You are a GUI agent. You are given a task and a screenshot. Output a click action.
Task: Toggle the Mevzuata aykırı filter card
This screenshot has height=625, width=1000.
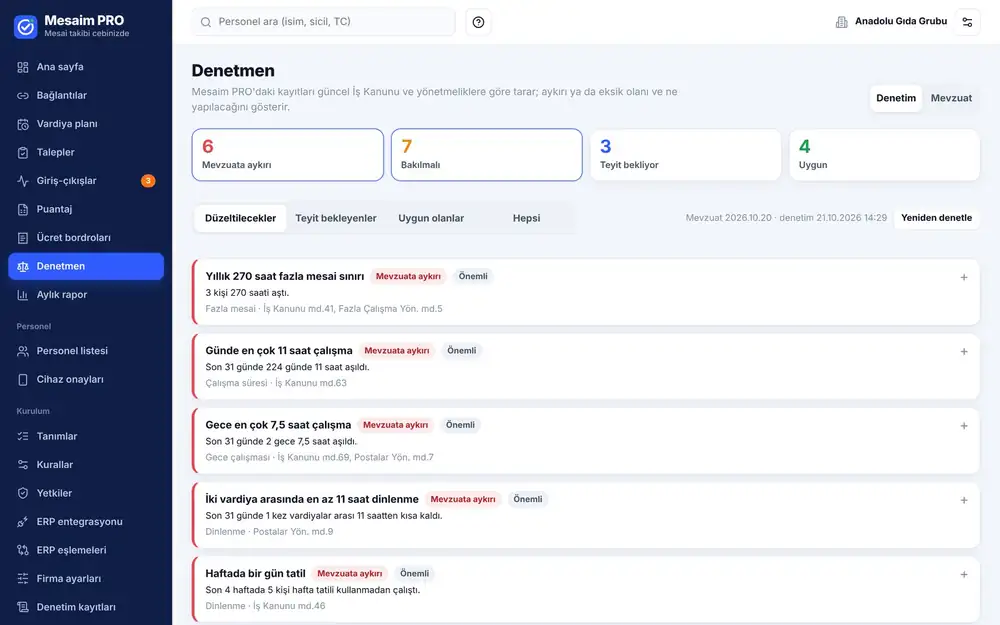click(x=288, y=155)
